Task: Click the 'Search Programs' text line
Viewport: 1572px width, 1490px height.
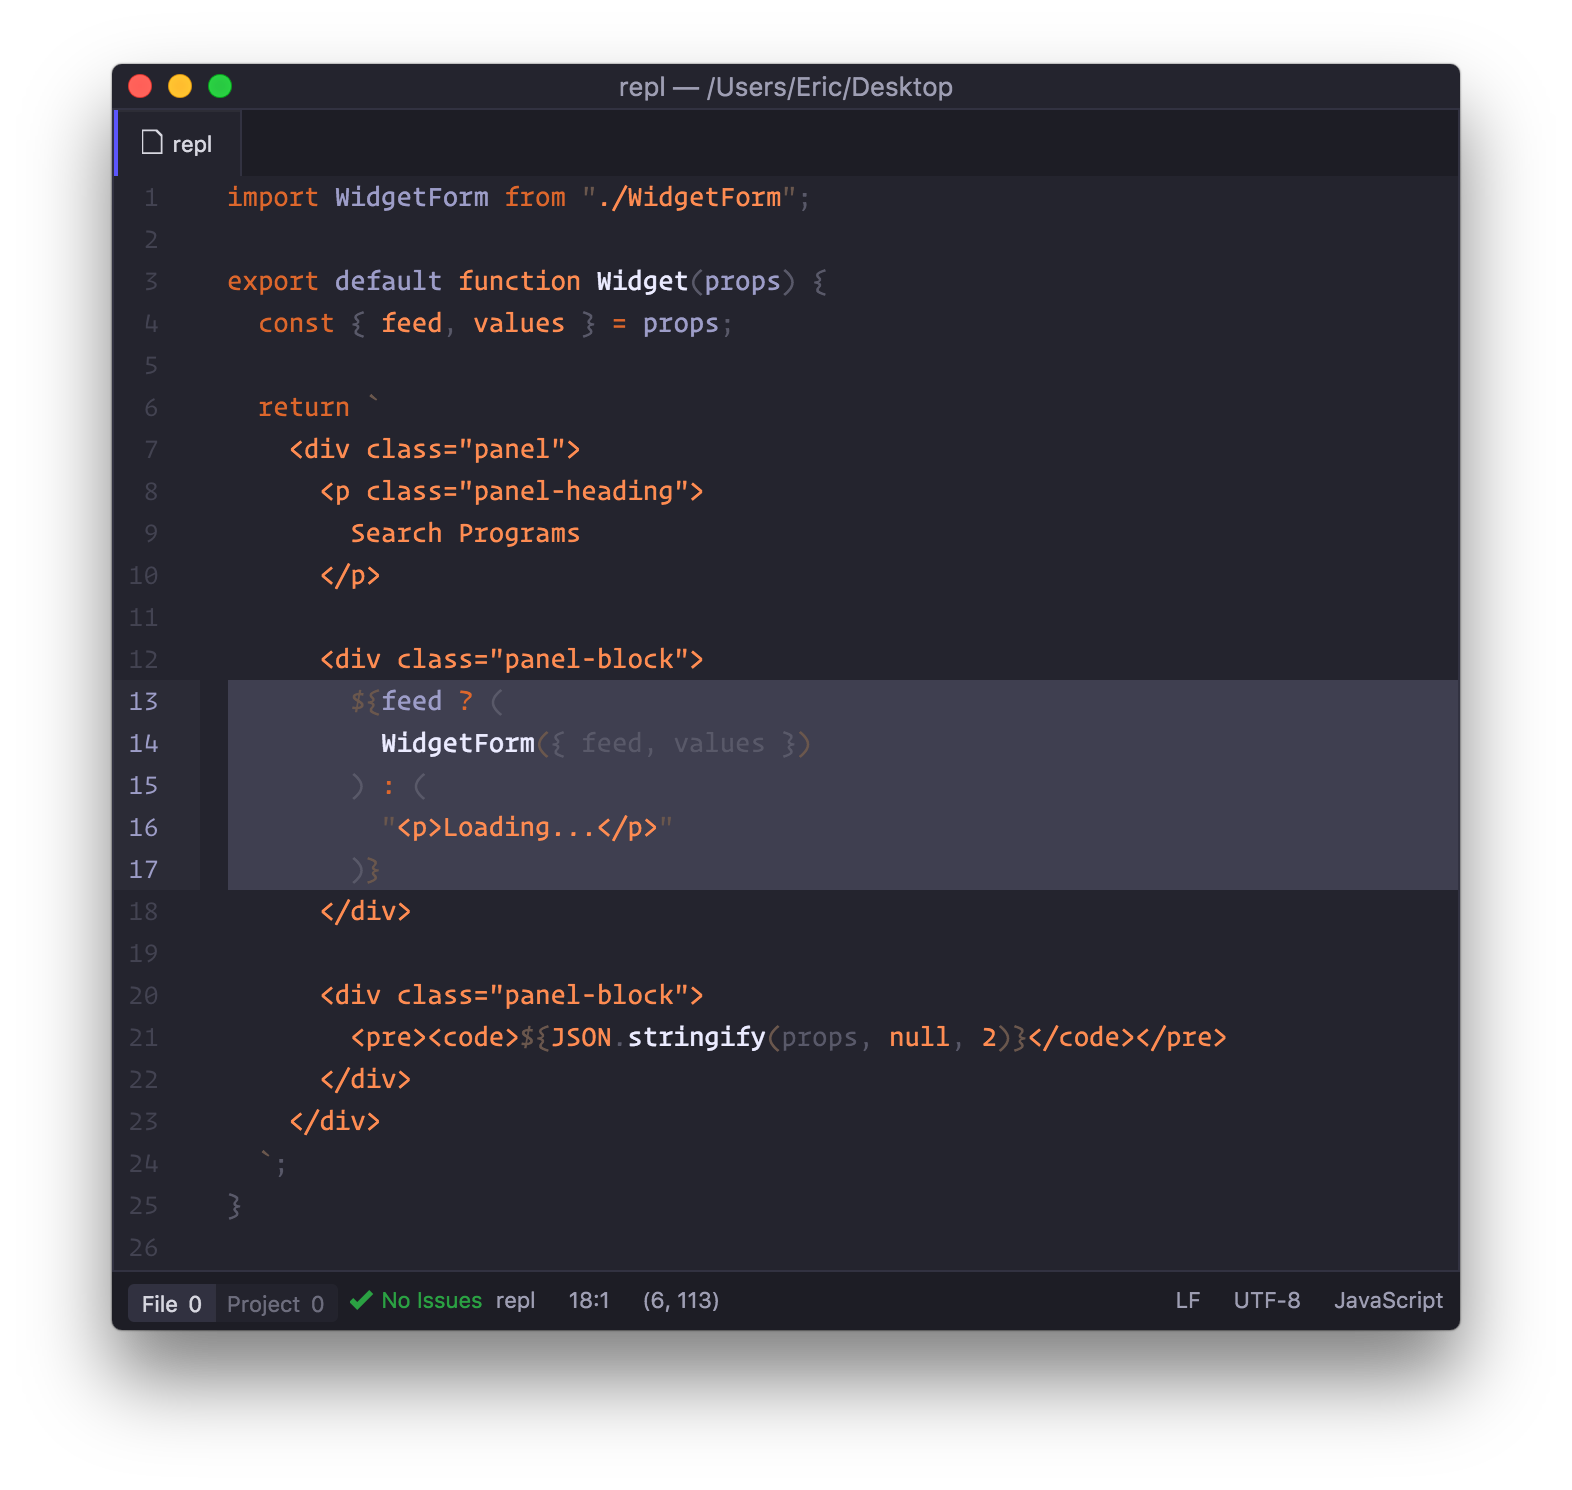Action: tap(465, 534)
